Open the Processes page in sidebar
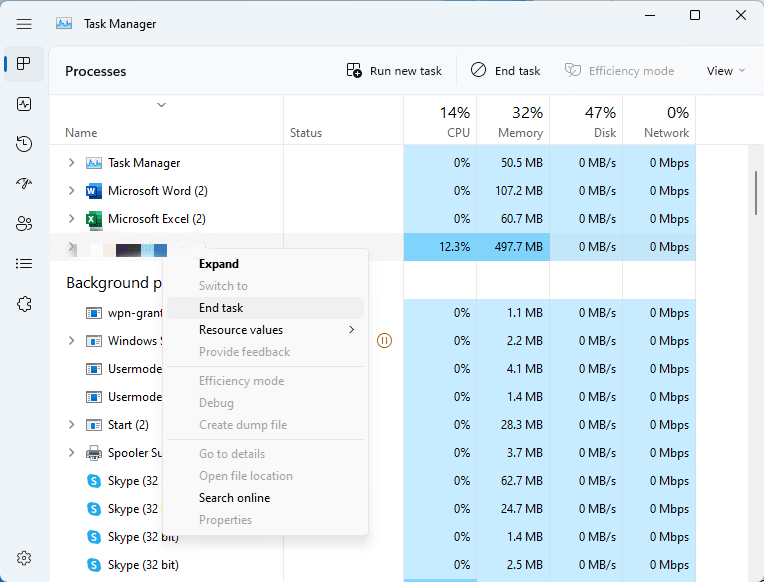The height and width of the screenshot is (582, 764). tap(23, 63)
